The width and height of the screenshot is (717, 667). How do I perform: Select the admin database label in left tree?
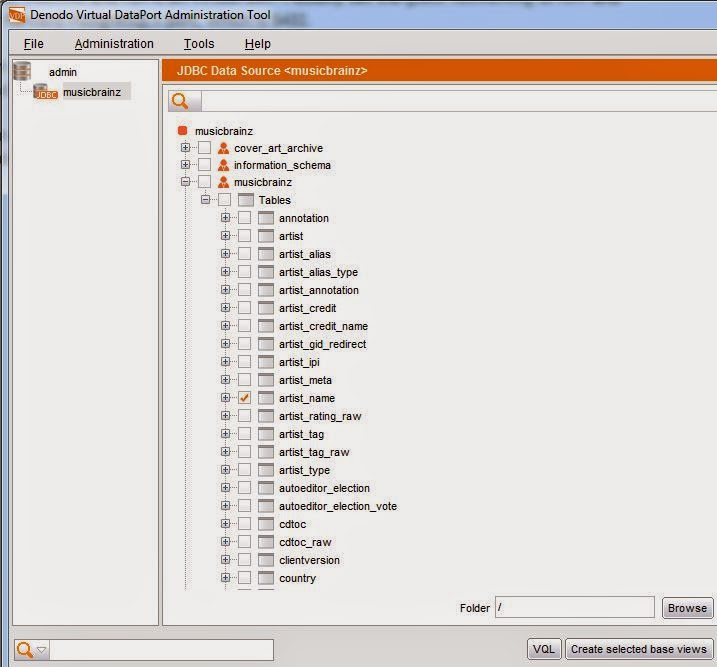(x=63, y=72)
